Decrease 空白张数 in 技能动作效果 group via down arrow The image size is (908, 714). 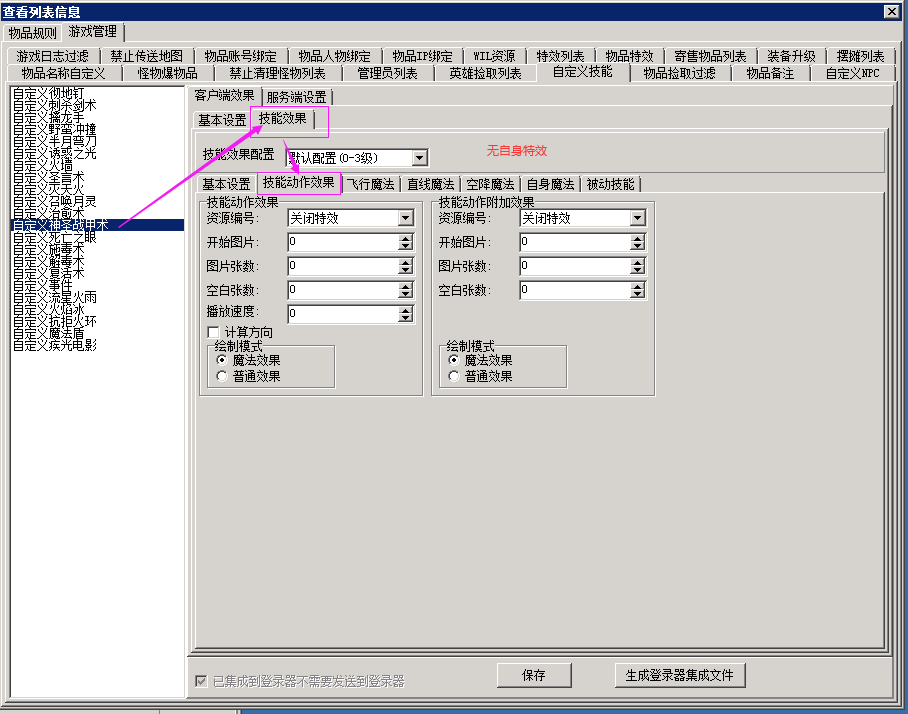point(405,294)
